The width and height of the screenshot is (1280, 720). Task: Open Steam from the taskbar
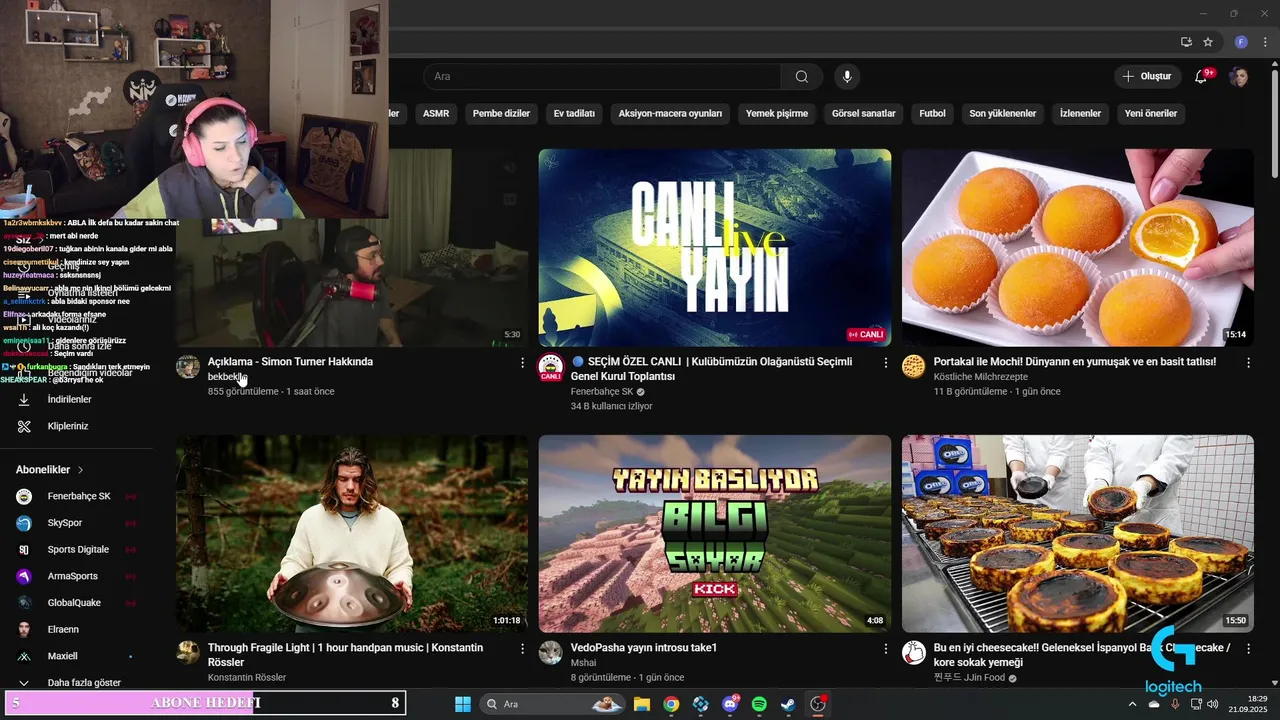pyautogui.click(x=788, y=704)
